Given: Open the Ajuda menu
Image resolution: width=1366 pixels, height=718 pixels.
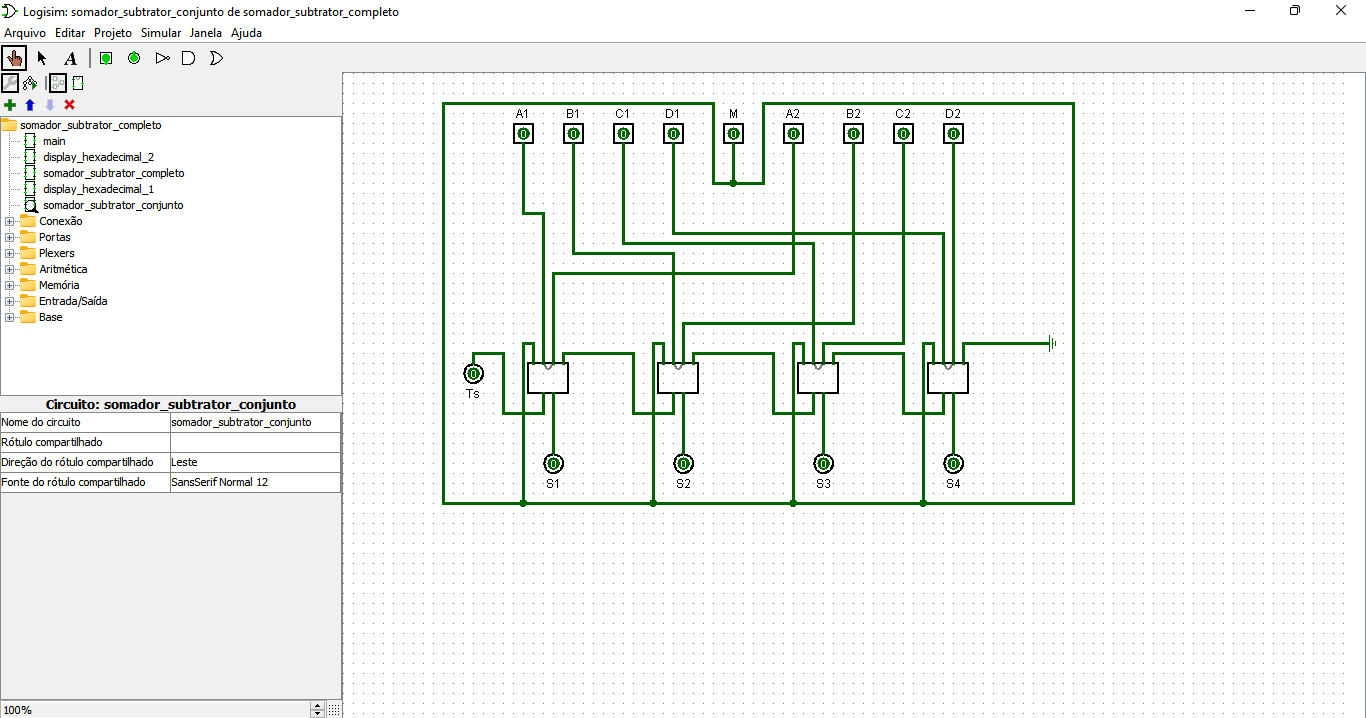Looking at the screenshot, I should [x=246, y=33].
